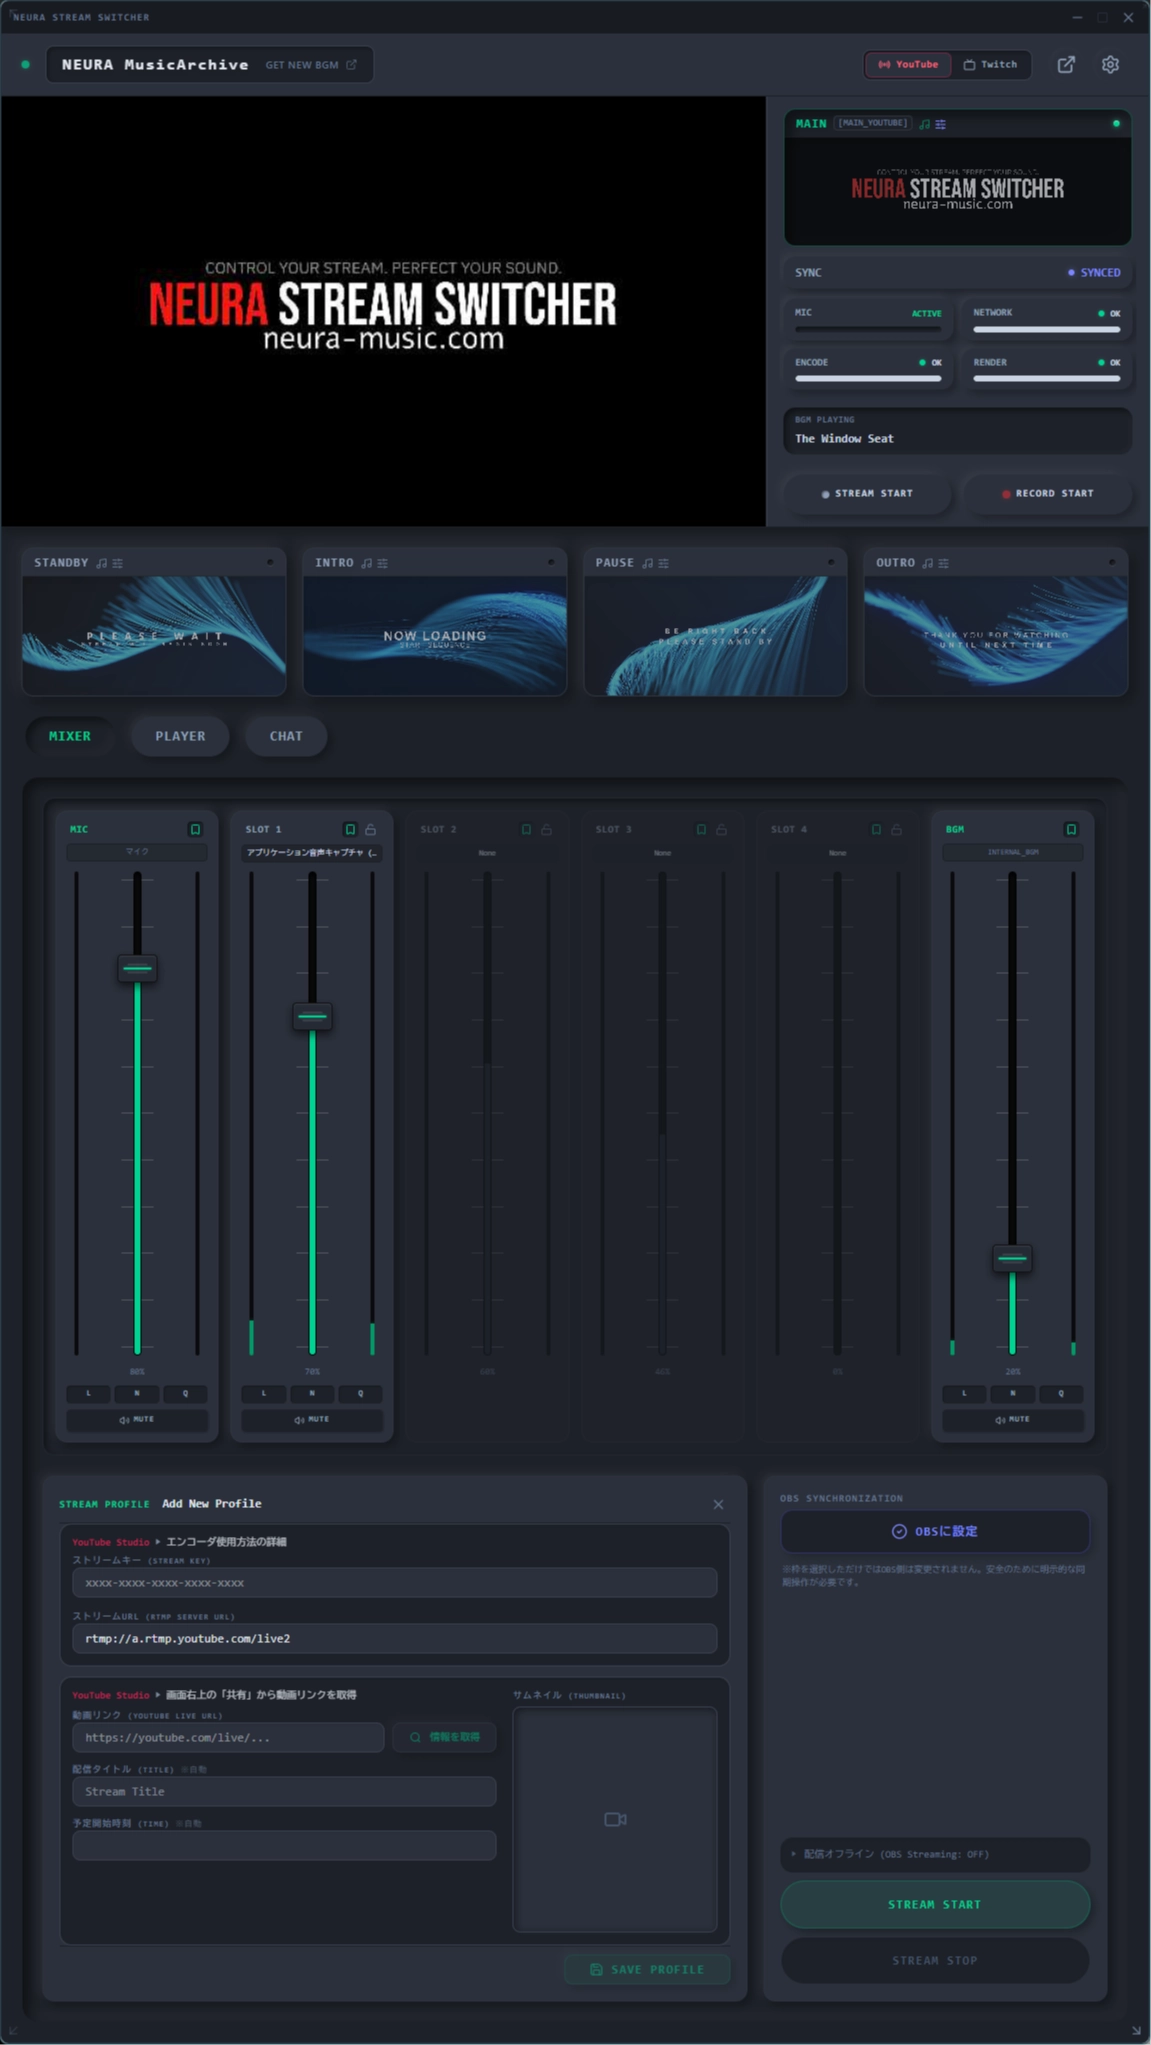1151x2045 pixels.
Task: Click the SLOT 4 lock icon
Action: point(897,829)
